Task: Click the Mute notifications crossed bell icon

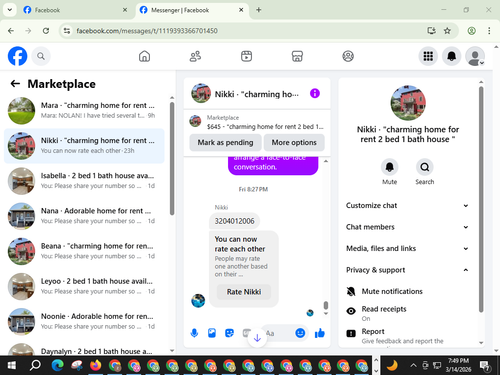Action: pos(351,292)
